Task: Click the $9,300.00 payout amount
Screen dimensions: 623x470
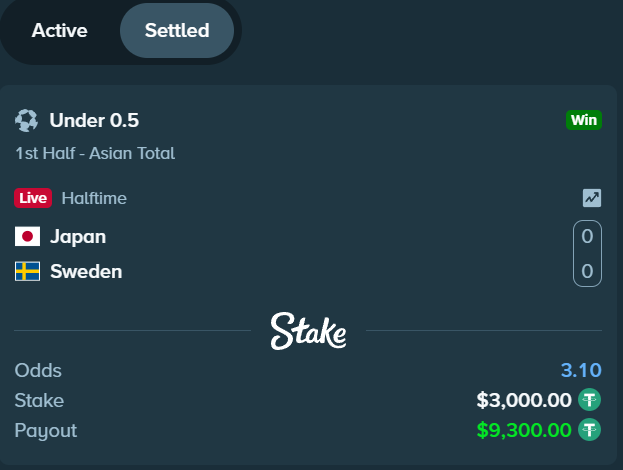Action: [524, 430]
